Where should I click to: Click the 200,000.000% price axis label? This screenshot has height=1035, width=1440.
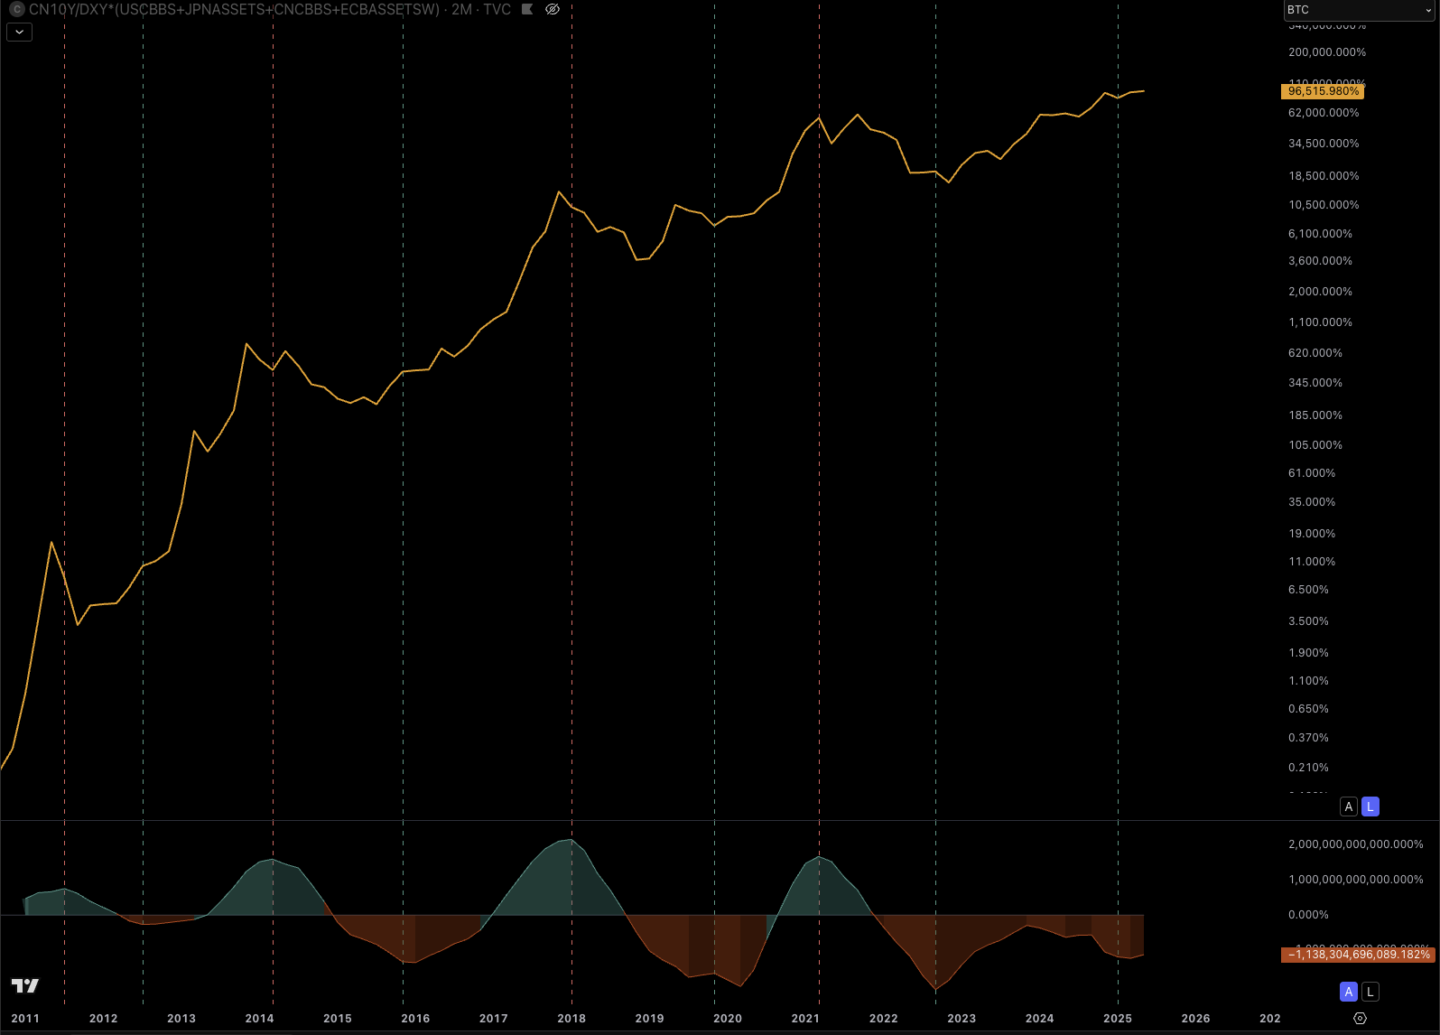(1327, 52)
